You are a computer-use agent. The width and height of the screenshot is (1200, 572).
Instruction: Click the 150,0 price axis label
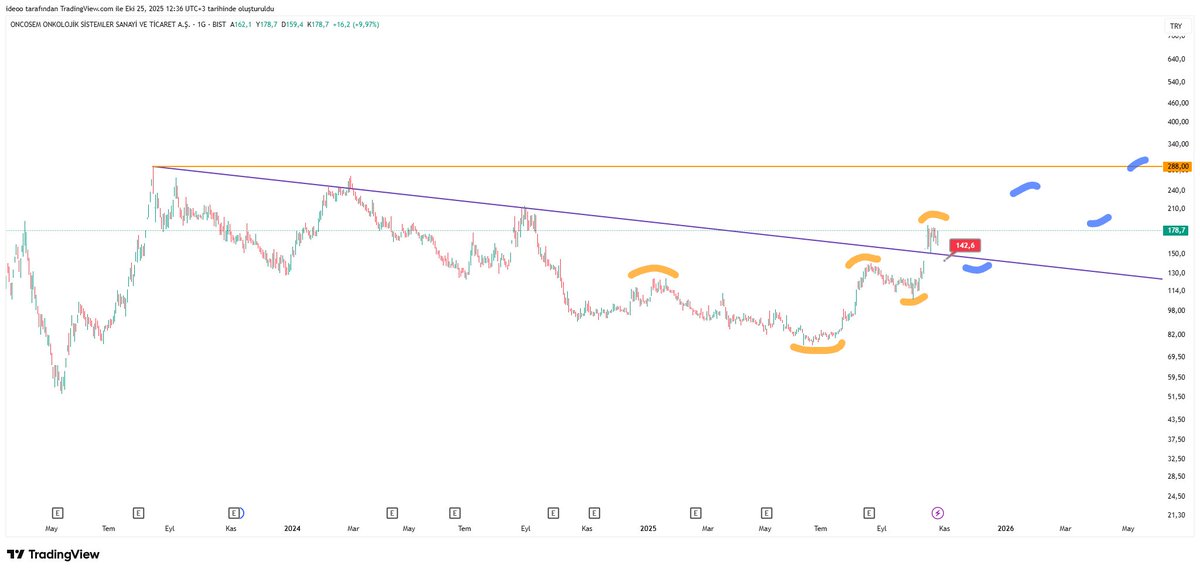[1176, 253]
